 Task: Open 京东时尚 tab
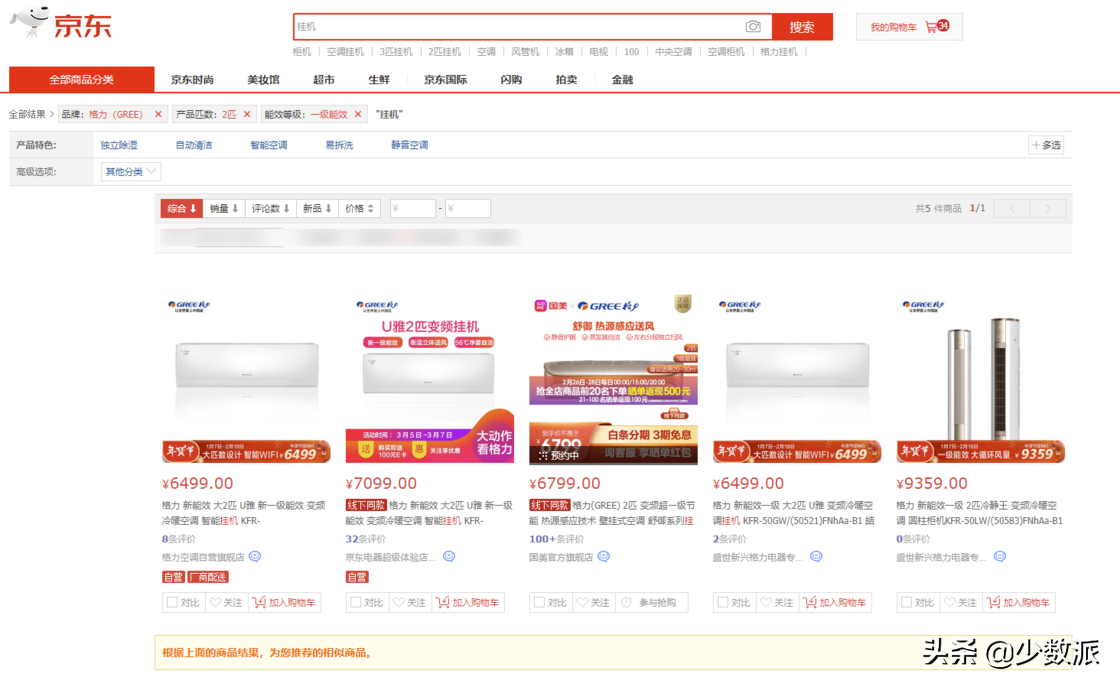tap(192, 79)
